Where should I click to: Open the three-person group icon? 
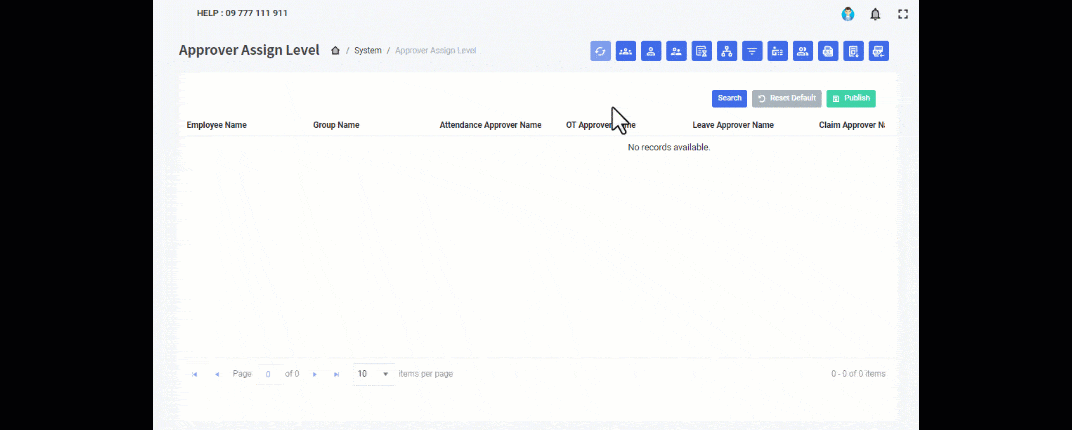click(626, 51)
